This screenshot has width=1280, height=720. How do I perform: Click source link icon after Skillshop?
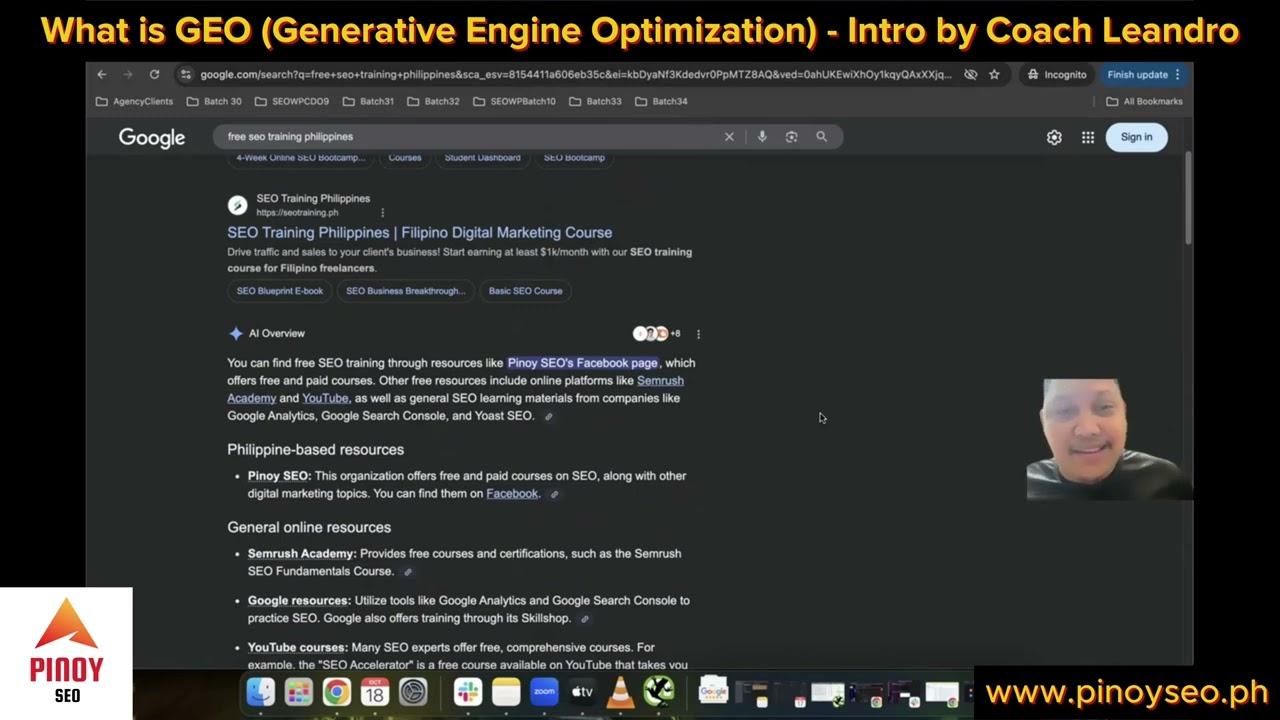click(585, 619)
